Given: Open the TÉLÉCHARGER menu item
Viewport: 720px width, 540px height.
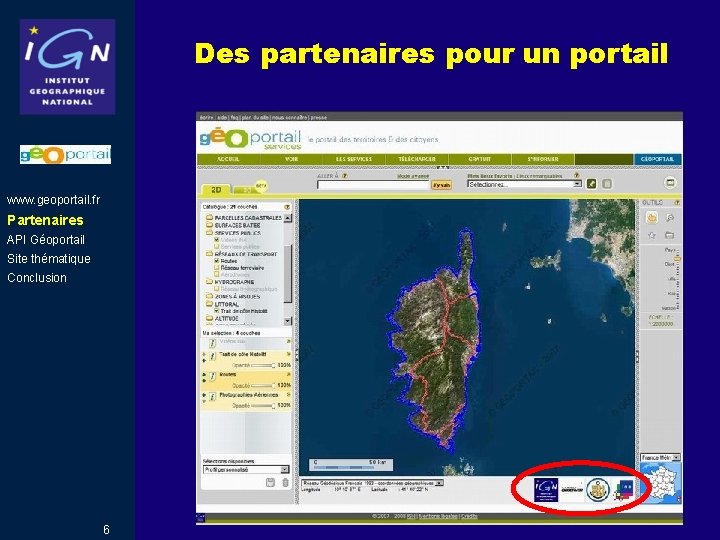Looking at the screenshot, I should 417,159.
